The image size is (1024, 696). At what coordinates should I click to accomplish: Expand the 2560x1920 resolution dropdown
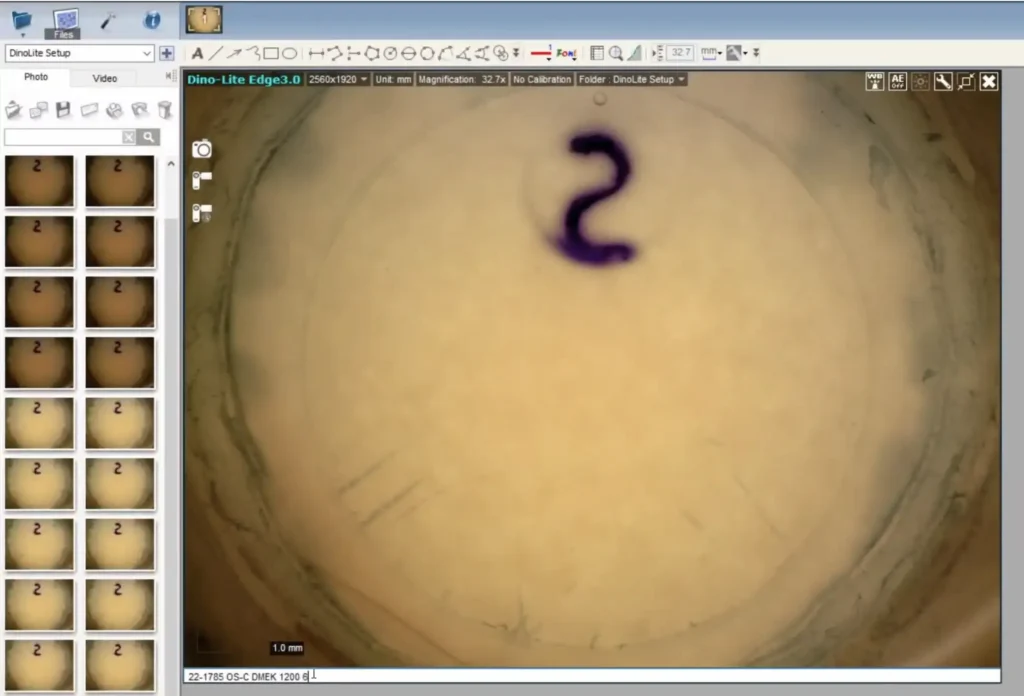[x=338, y=79]
